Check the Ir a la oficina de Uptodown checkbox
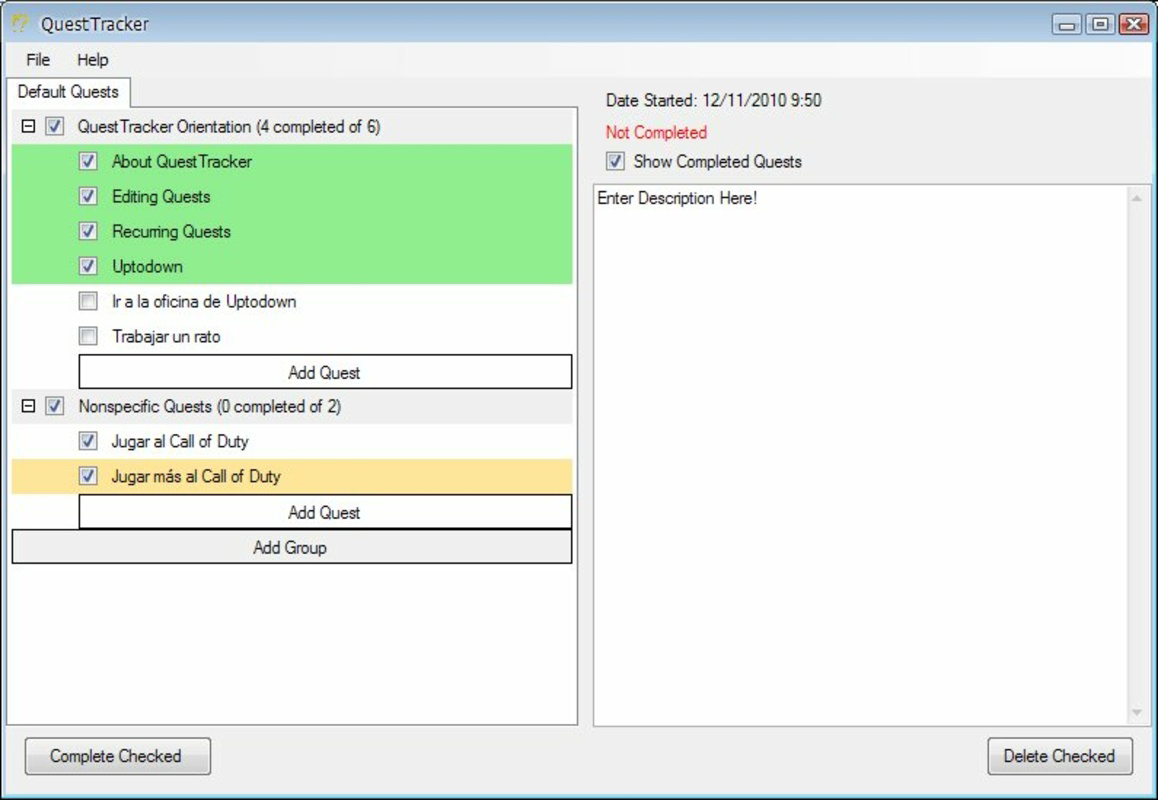1158x800 pixels. click(88, 301)
